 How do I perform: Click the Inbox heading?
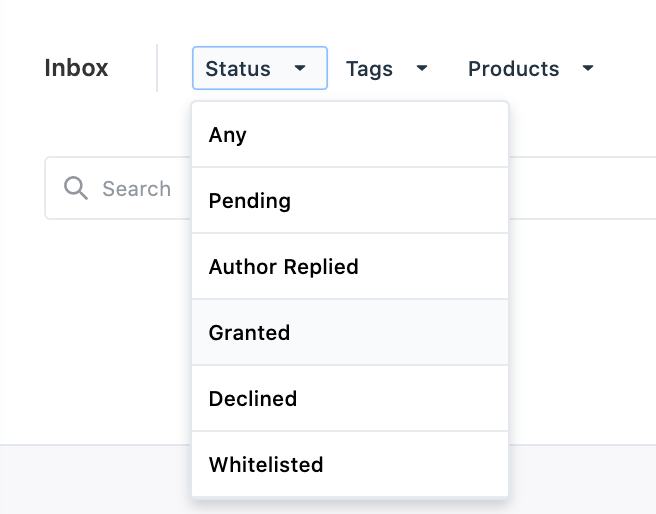[x=77, y=69]
